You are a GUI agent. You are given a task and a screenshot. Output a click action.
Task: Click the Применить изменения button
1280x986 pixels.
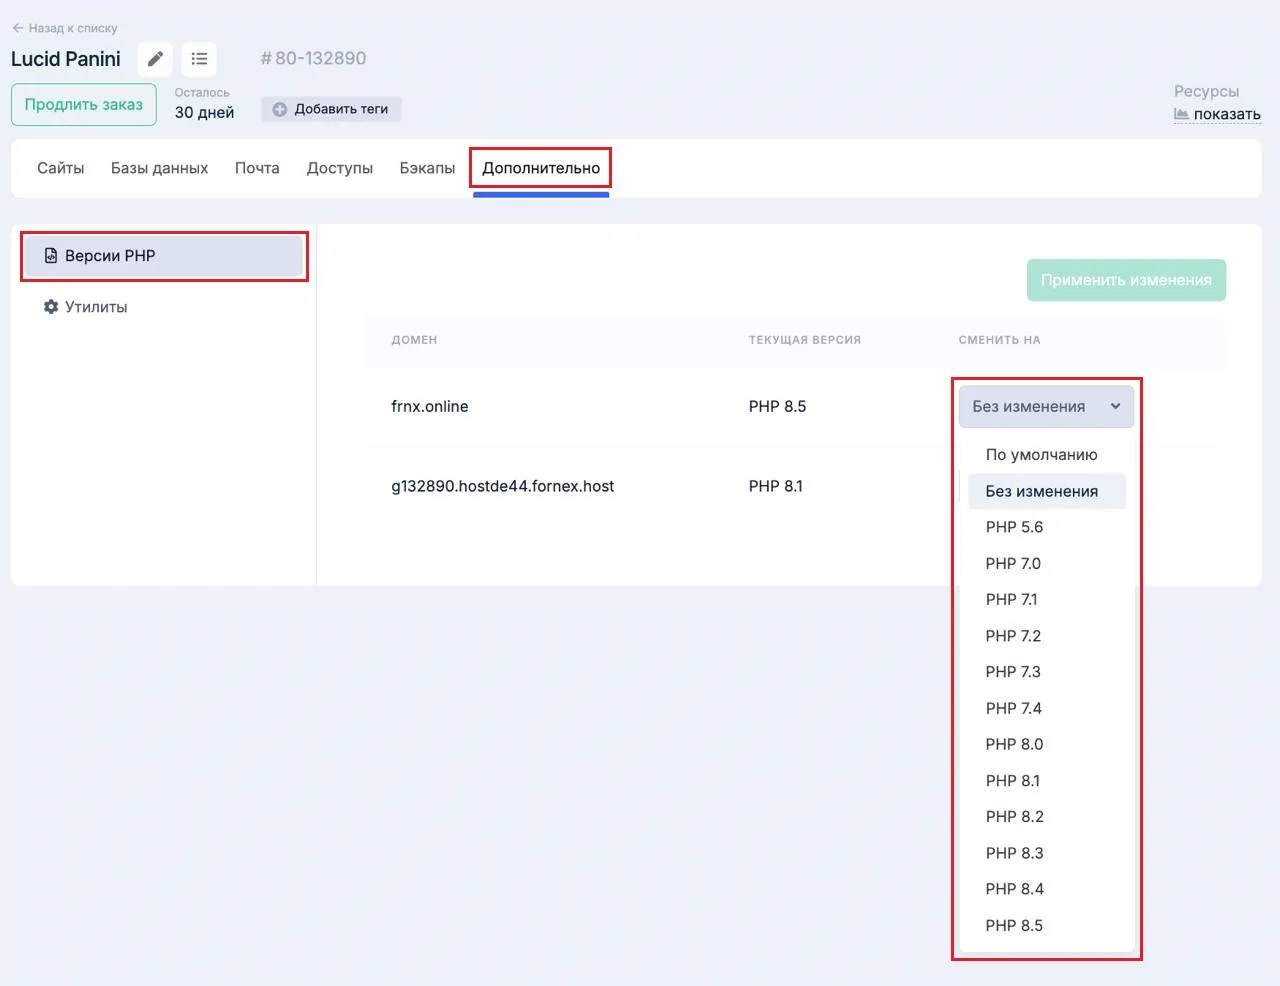[1126, 280]
